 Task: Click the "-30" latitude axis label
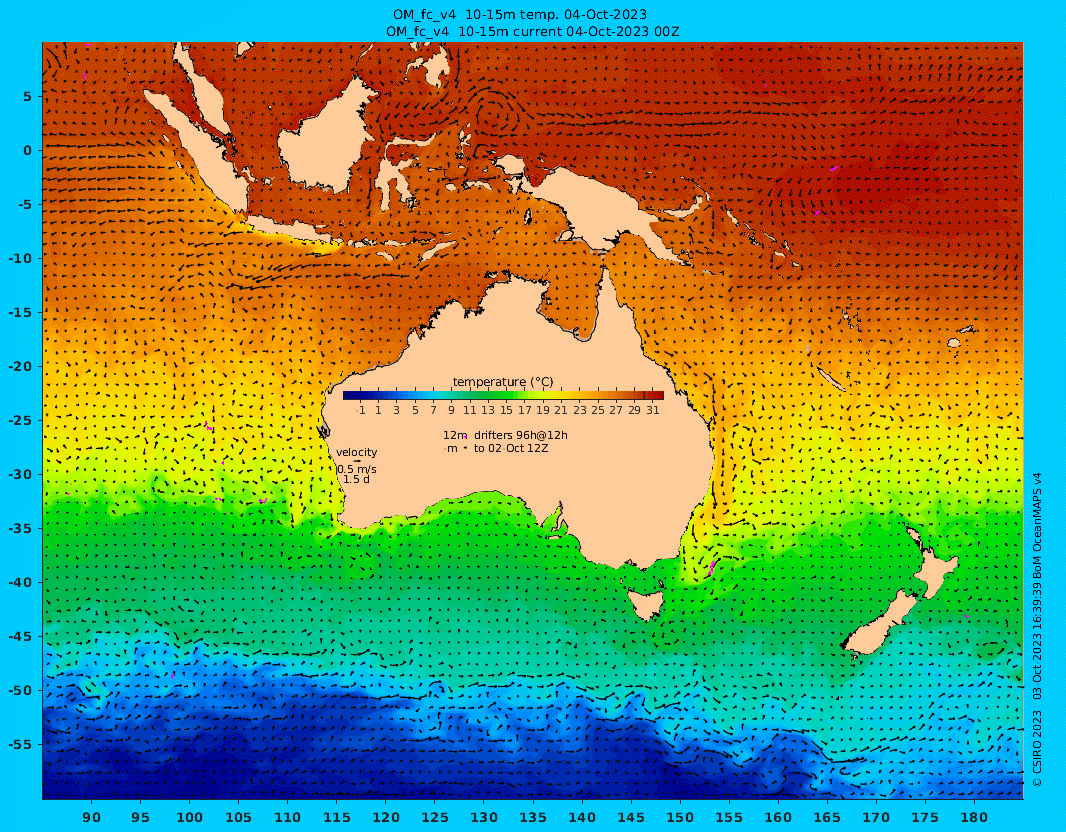click(20, 474)
